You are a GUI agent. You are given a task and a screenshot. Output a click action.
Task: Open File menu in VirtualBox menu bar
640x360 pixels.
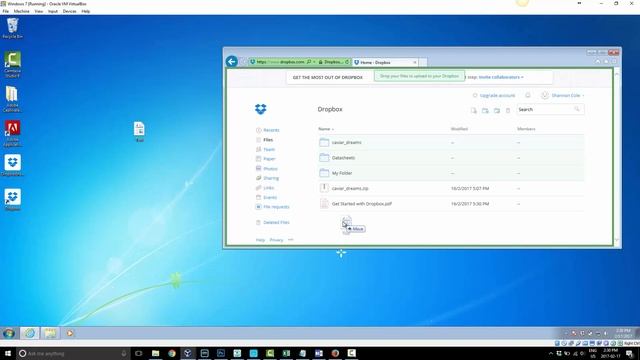6,11
